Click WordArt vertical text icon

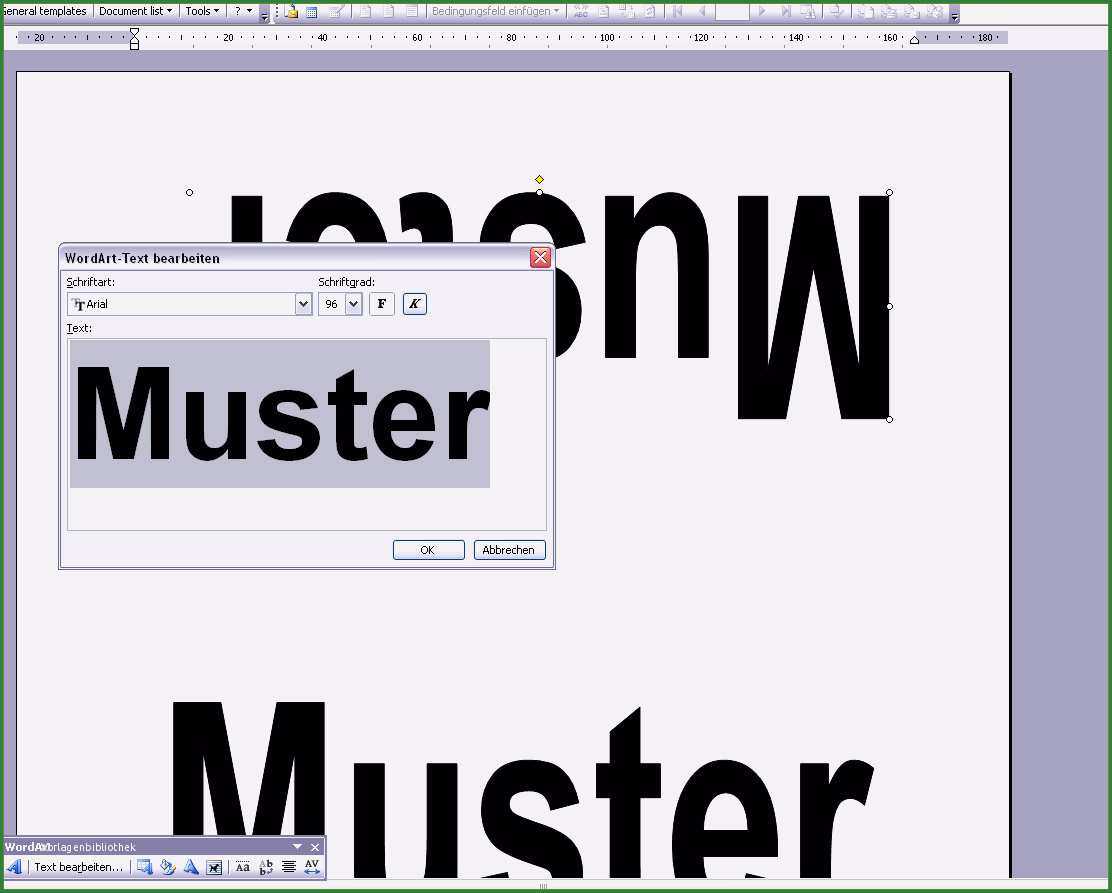coord(266,867)
